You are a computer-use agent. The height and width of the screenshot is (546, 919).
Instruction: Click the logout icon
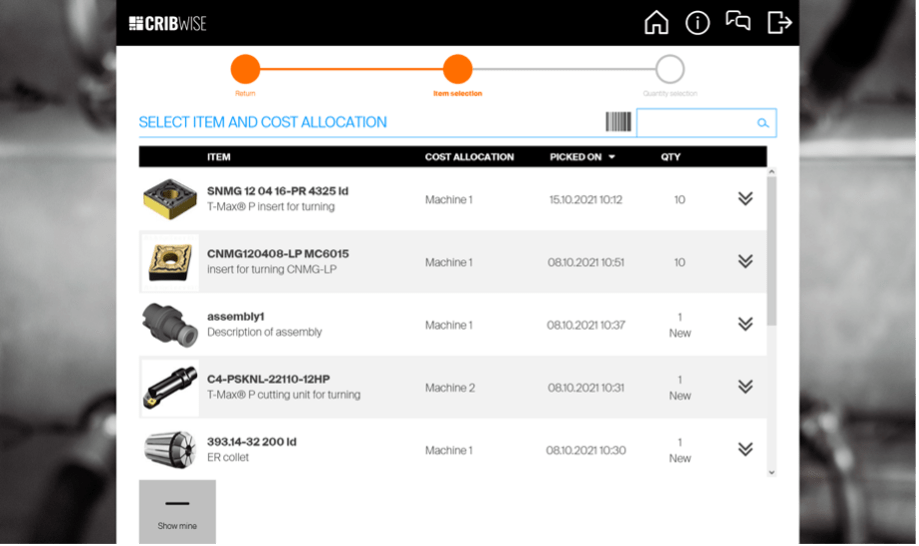click(779, 22)
